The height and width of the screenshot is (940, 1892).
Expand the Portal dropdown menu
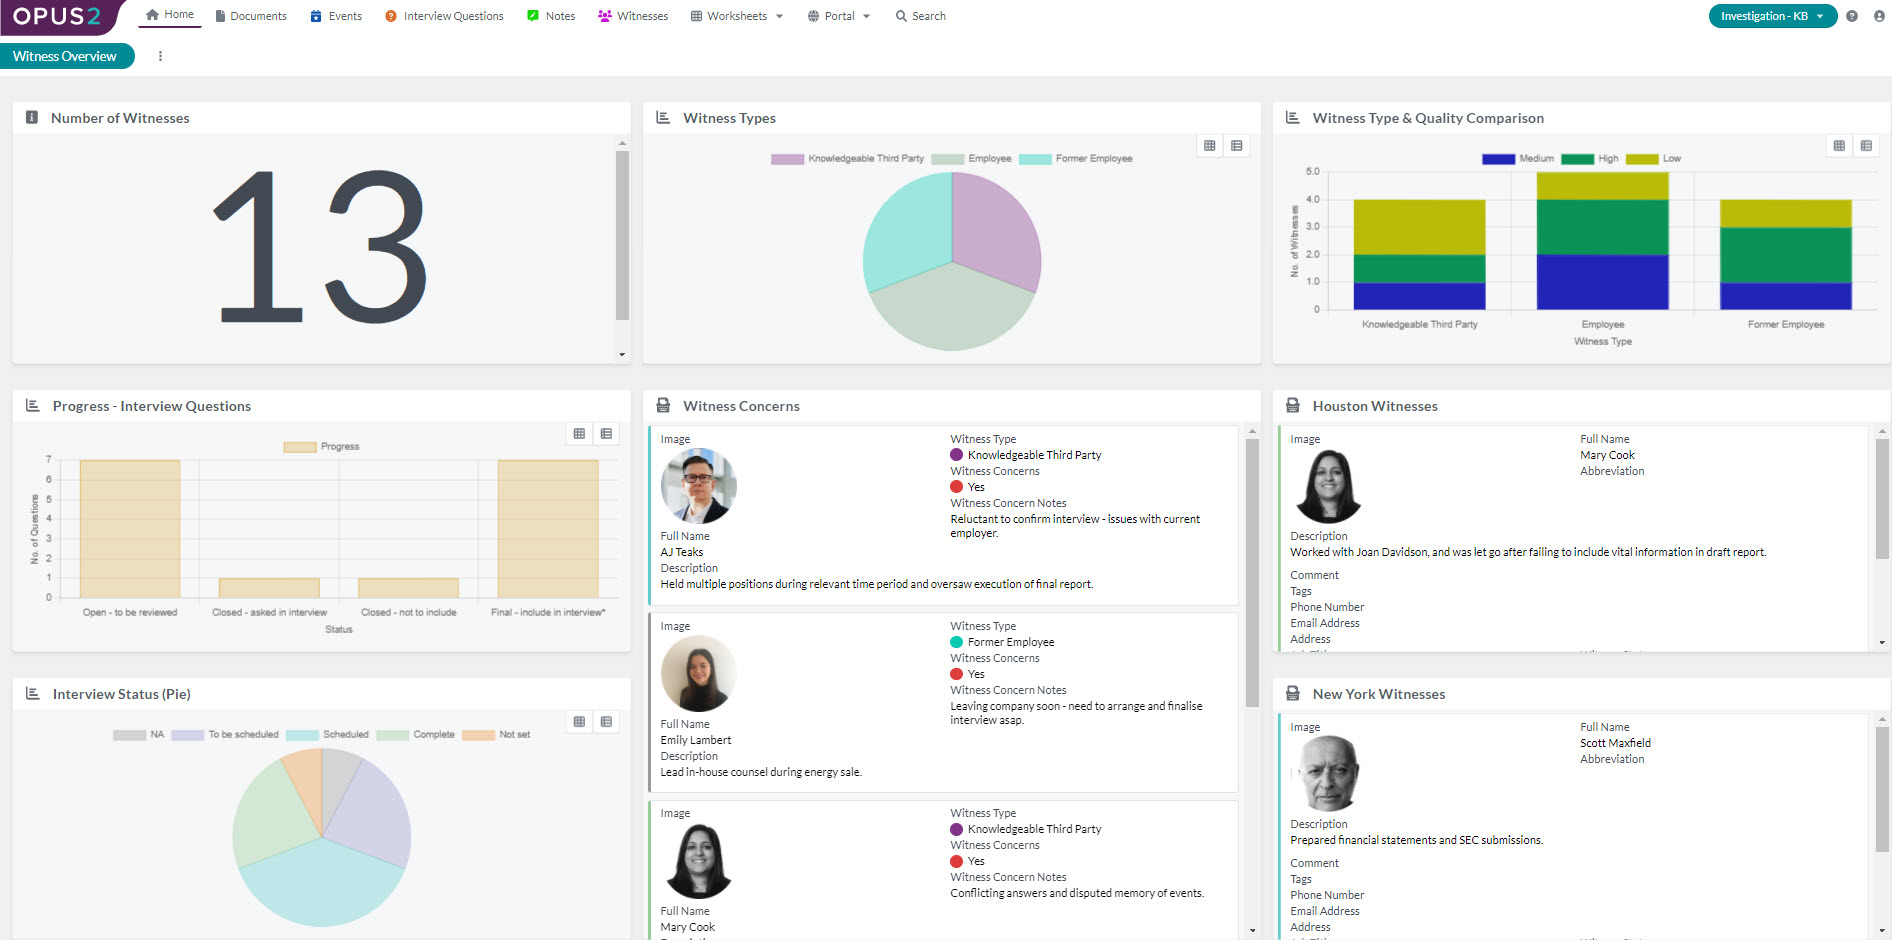pyautogui.click(x=839, y=16)
